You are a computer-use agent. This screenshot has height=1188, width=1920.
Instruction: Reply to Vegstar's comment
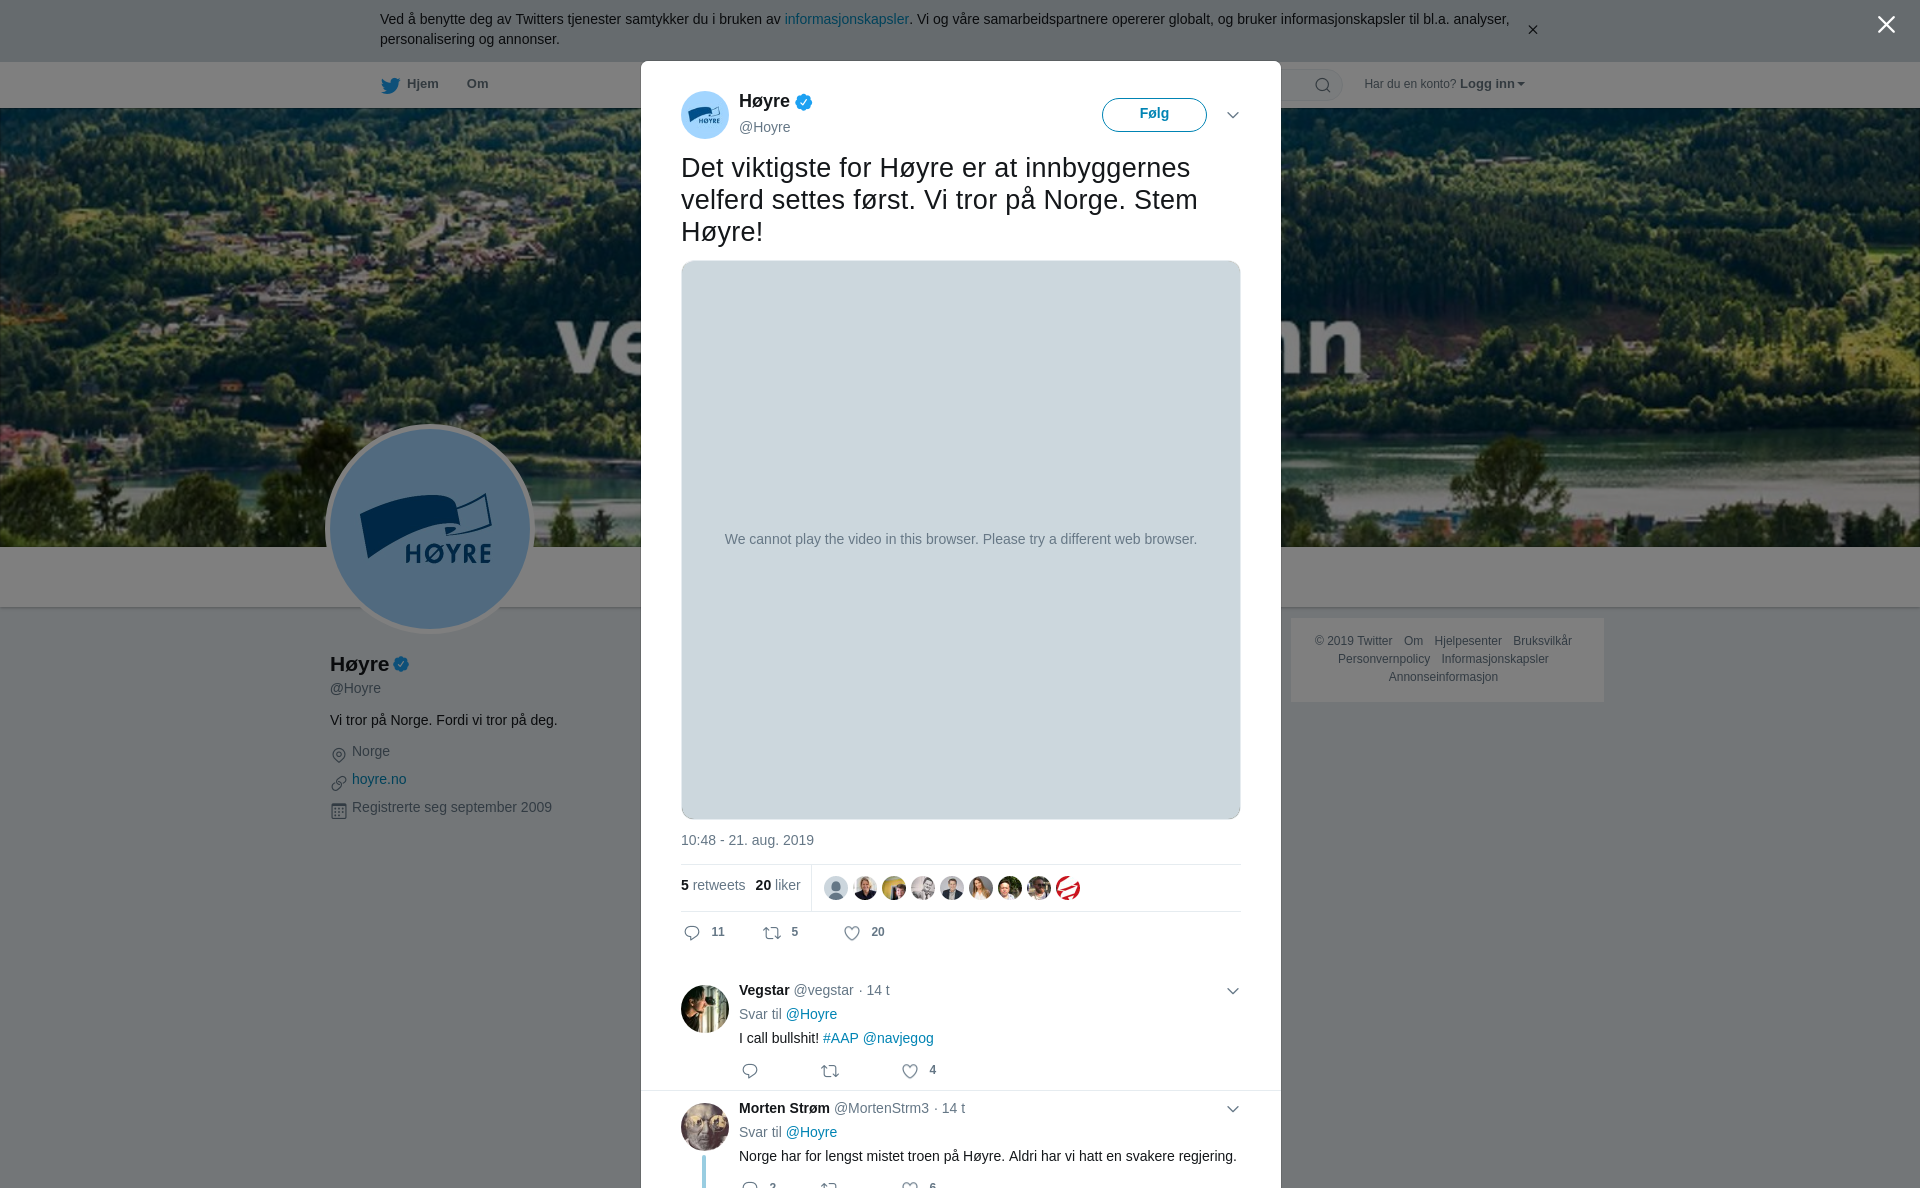coord(750,1071)
